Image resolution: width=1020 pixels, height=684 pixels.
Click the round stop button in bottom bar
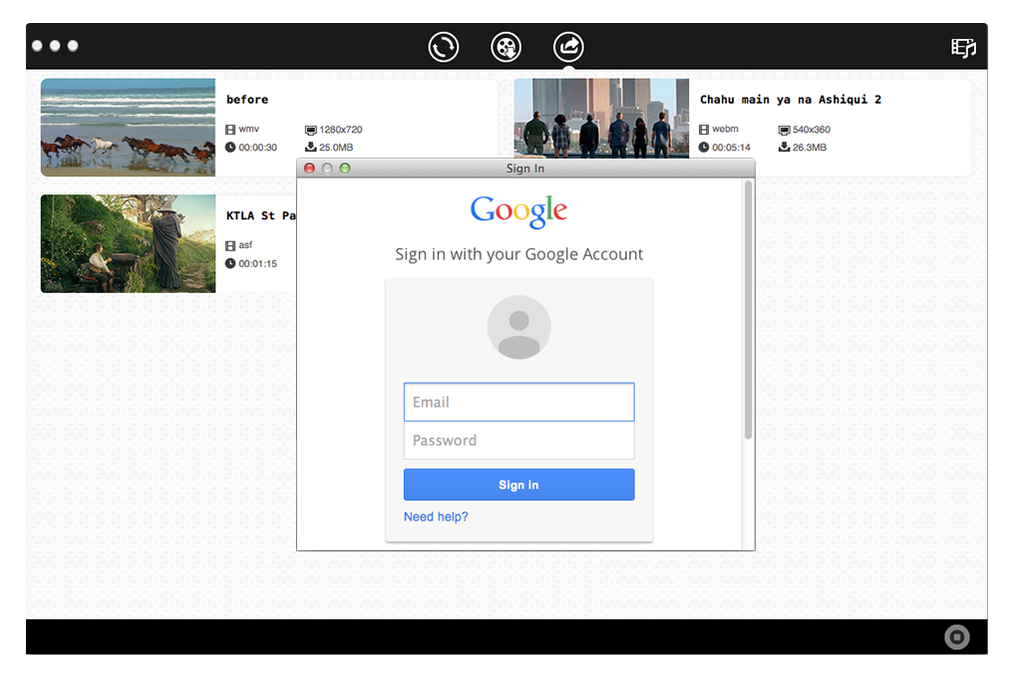coord(957,636)
